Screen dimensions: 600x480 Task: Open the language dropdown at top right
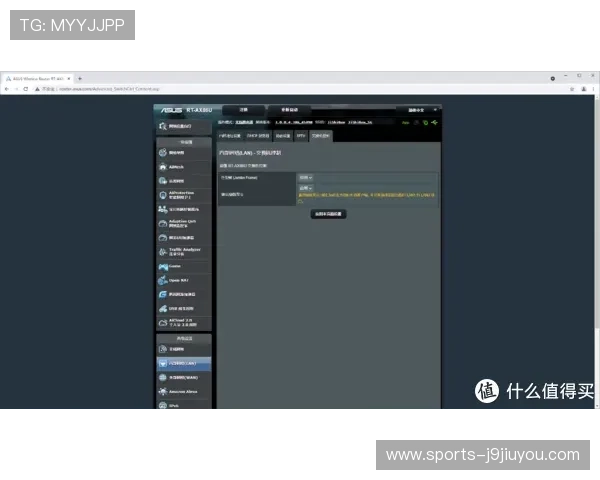click(416, 109)
